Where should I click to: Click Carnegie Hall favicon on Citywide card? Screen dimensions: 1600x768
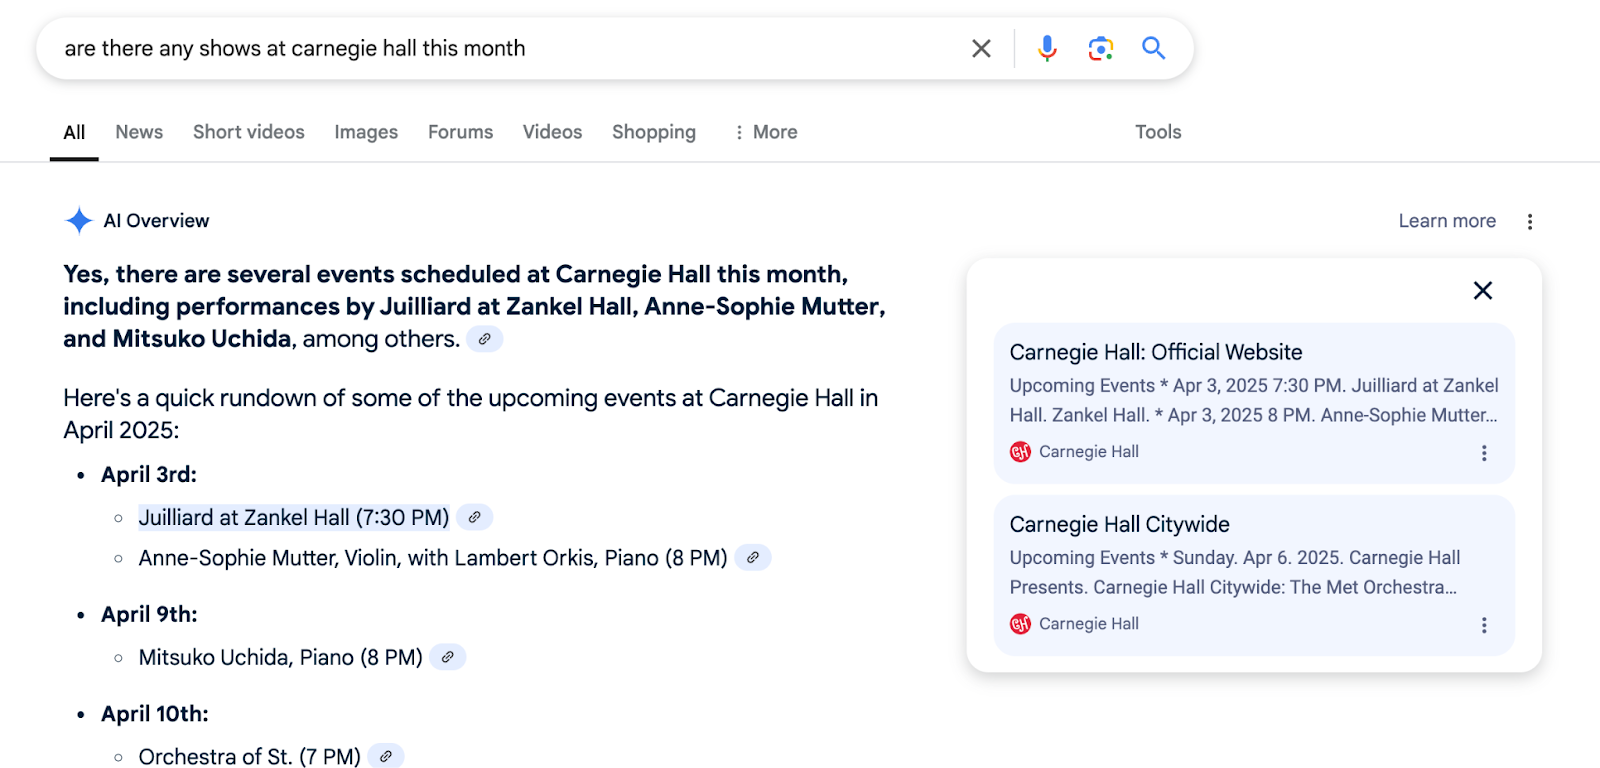(x=1020, y=624)
